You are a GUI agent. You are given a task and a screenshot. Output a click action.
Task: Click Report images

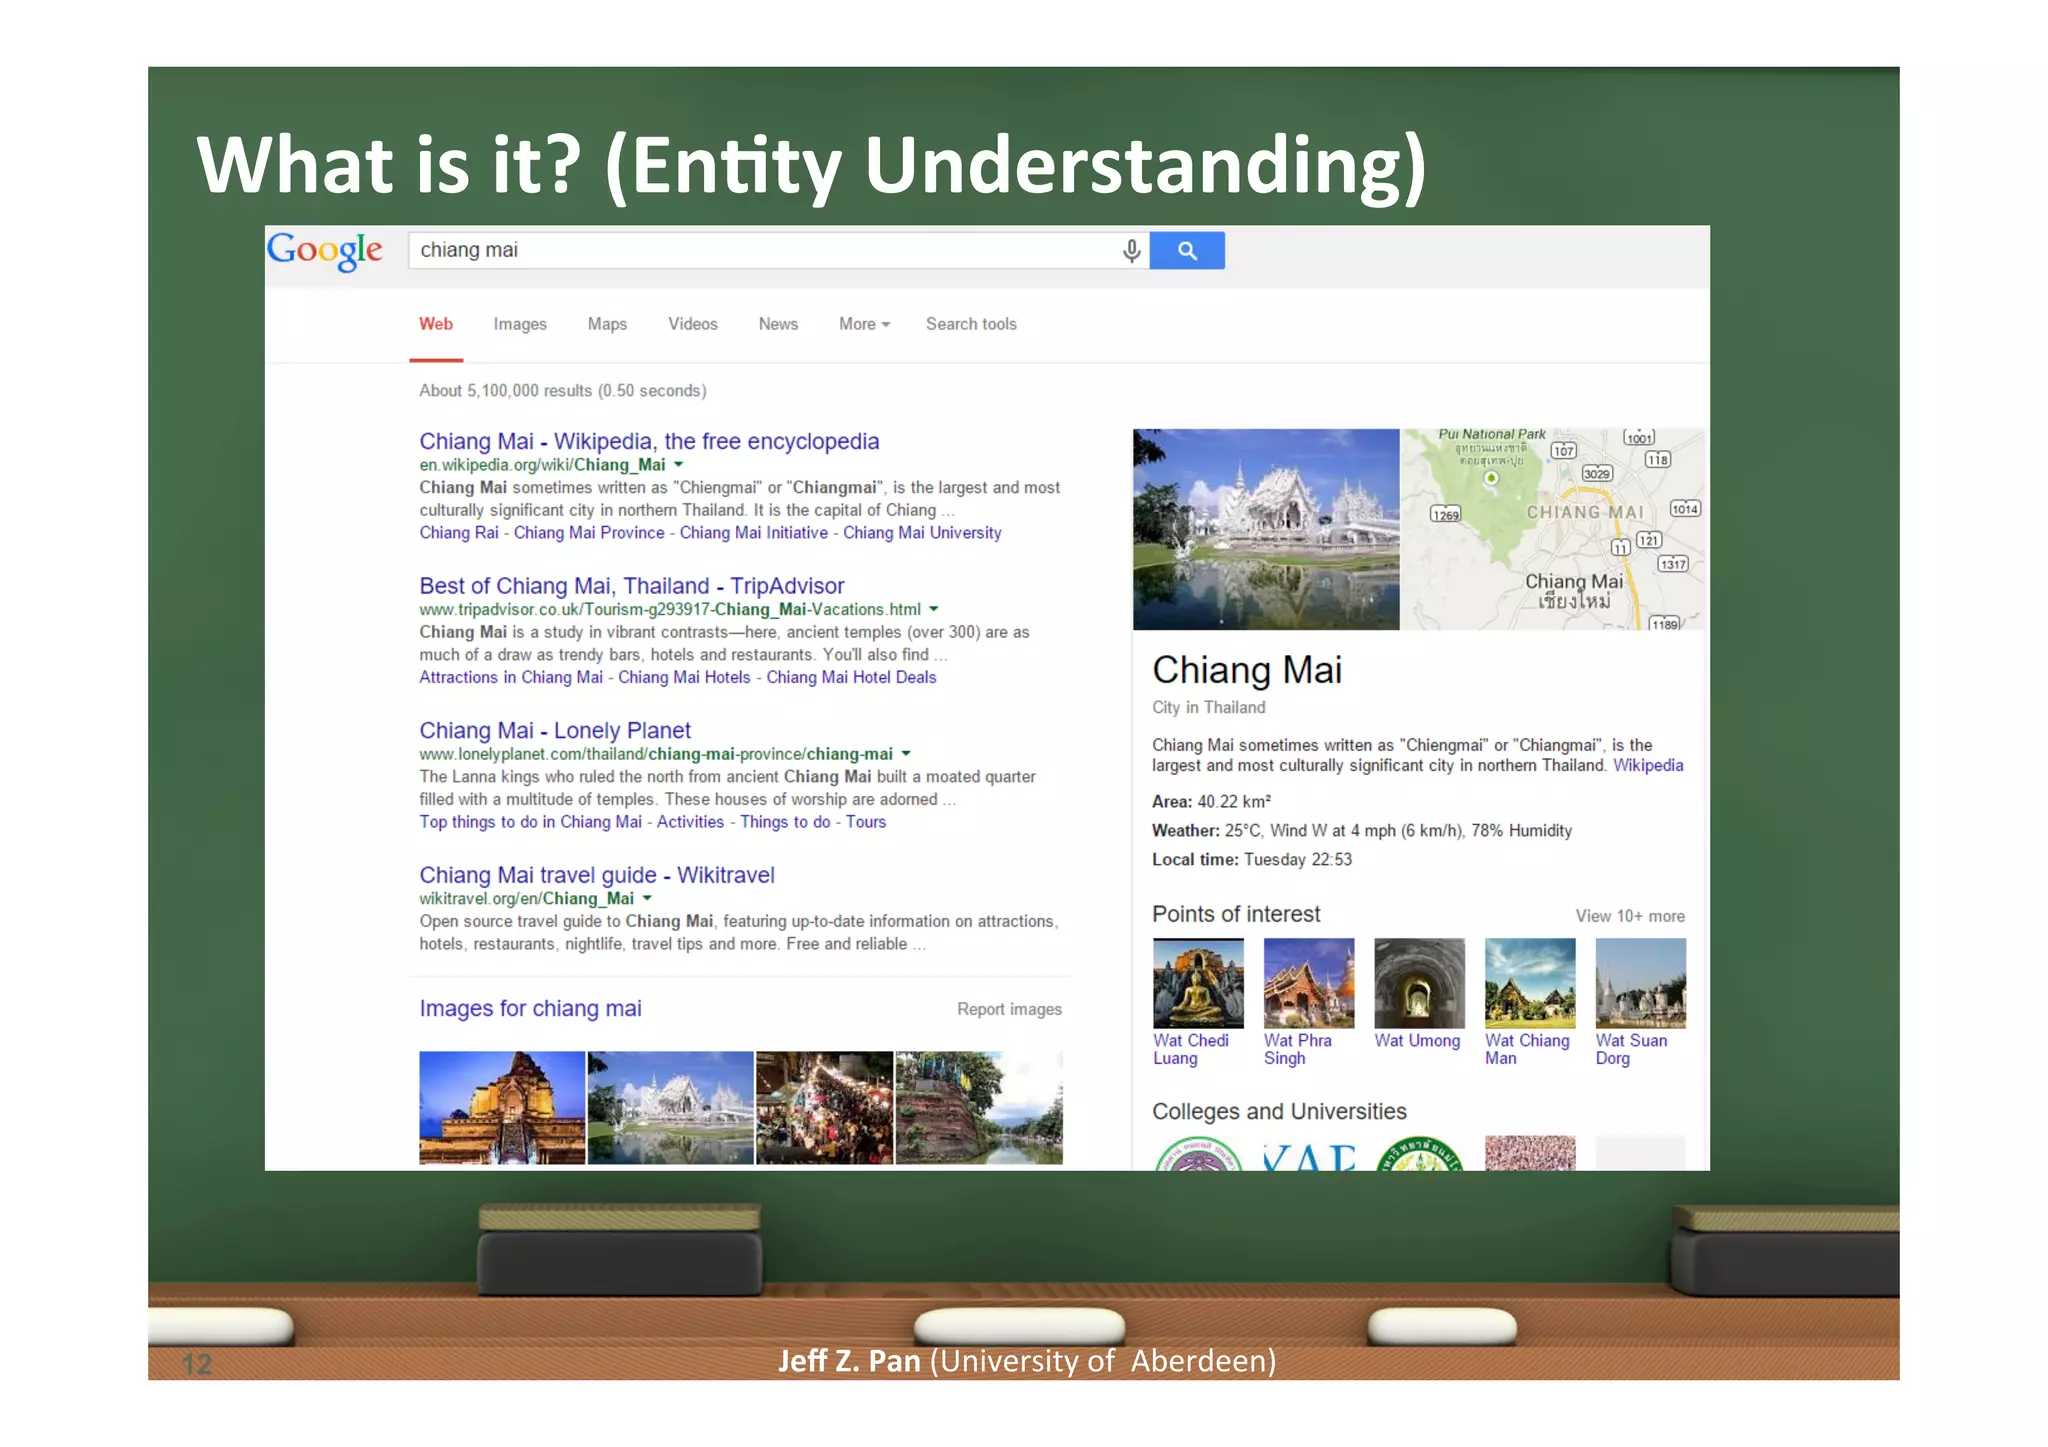[x=1009, y=1009]
